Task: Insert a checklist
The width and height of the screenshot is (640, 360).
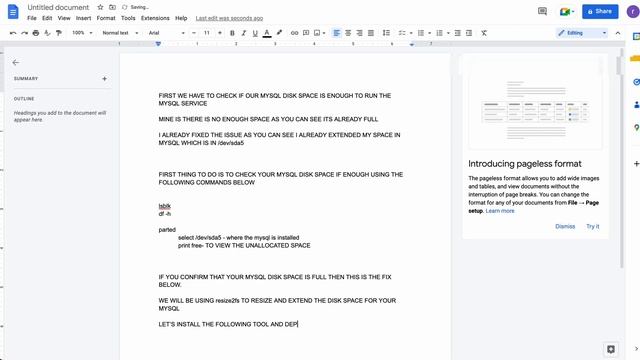Action: (402, 33)
